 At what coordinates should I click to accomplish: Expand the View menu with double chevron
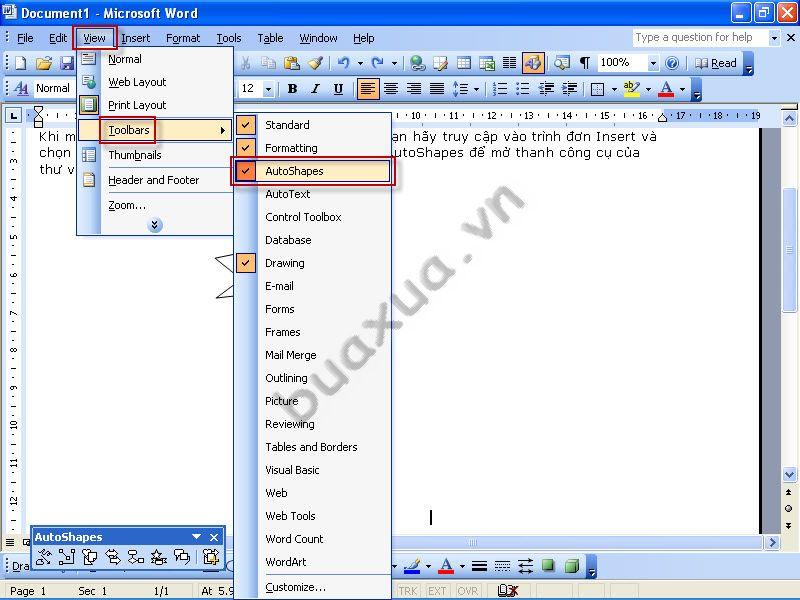(155, 225)
